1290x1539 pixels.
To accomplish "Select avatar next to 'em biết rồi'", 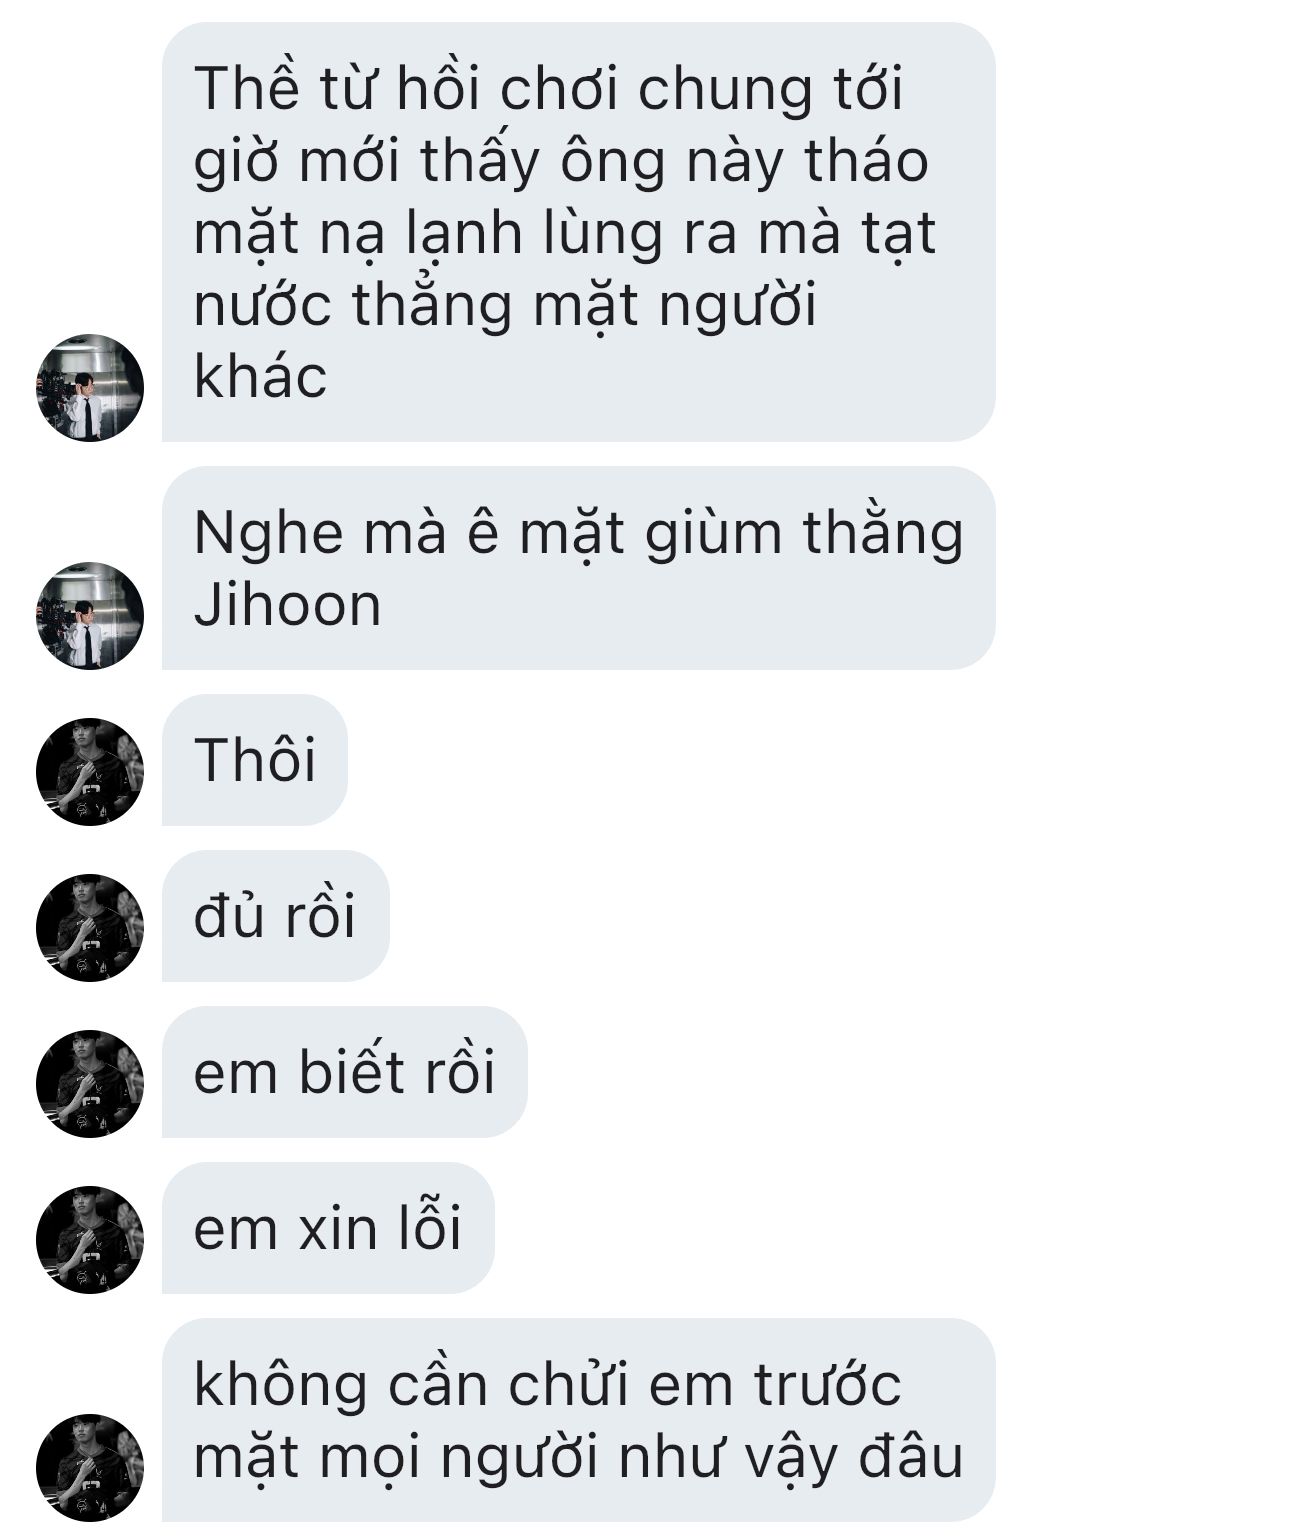I will (89, 1083).
